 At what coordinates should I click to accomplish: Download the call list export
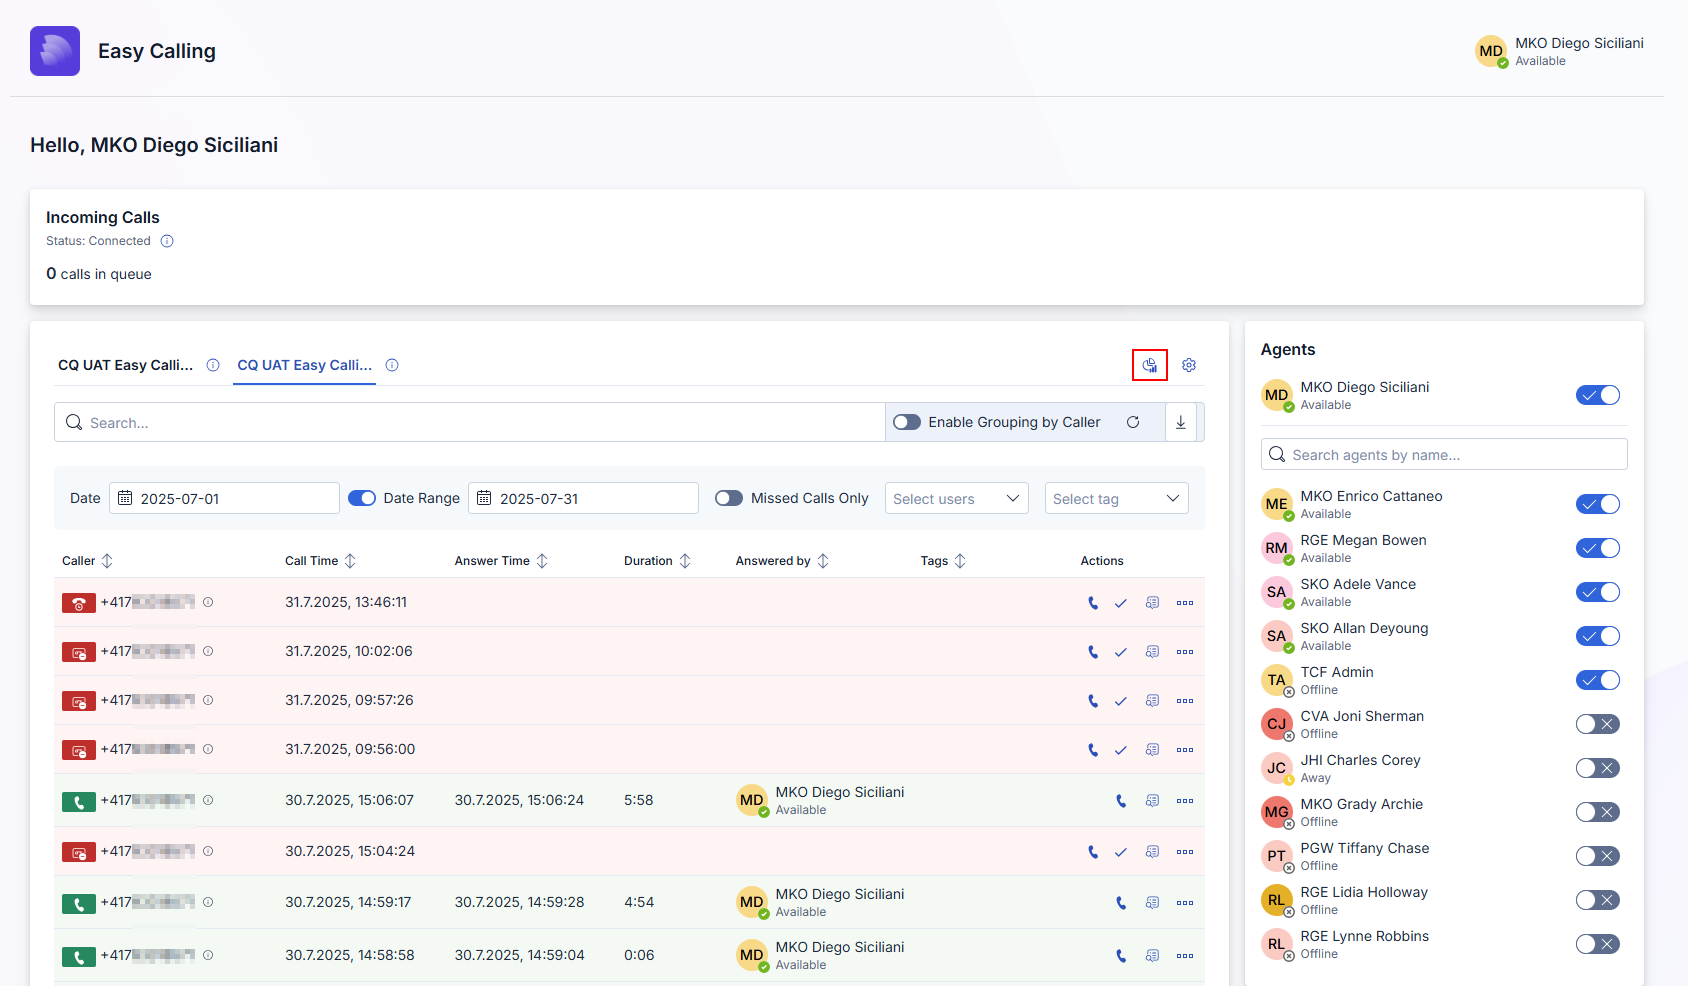pos(1181,422)
